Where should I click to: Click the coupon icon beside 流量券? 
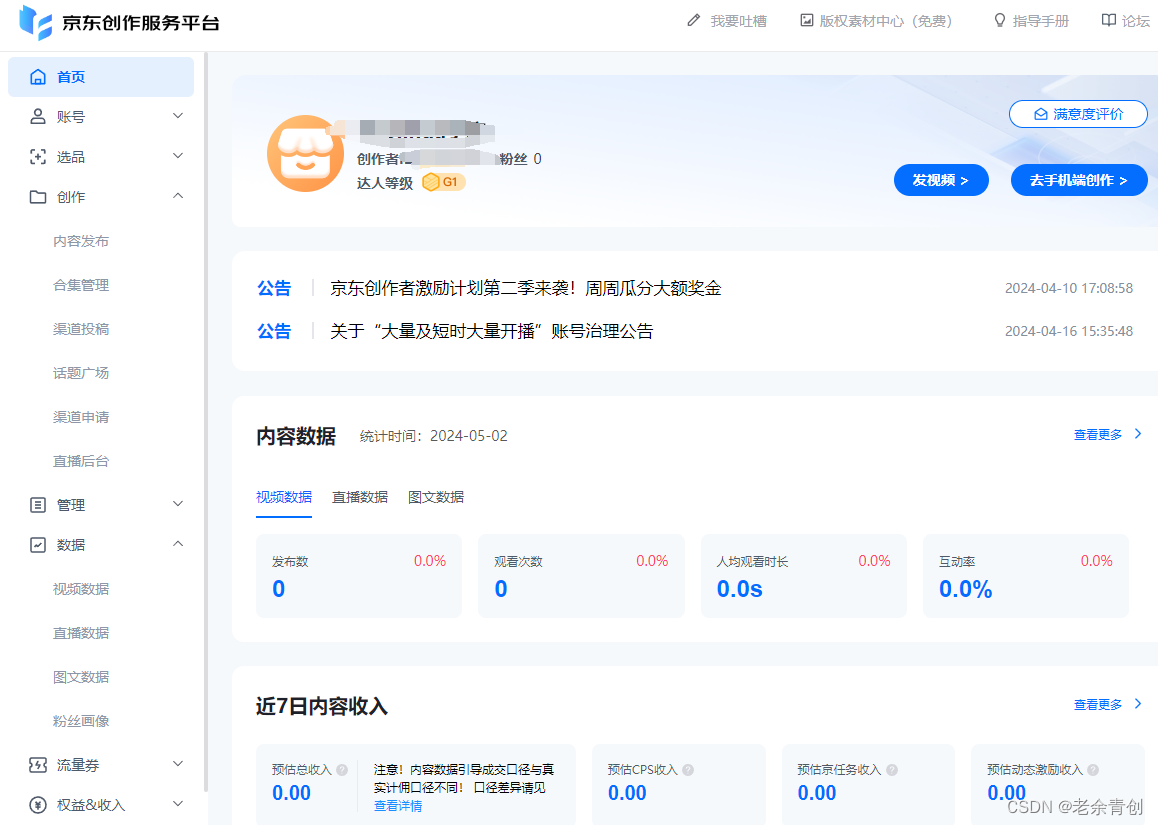38,765
